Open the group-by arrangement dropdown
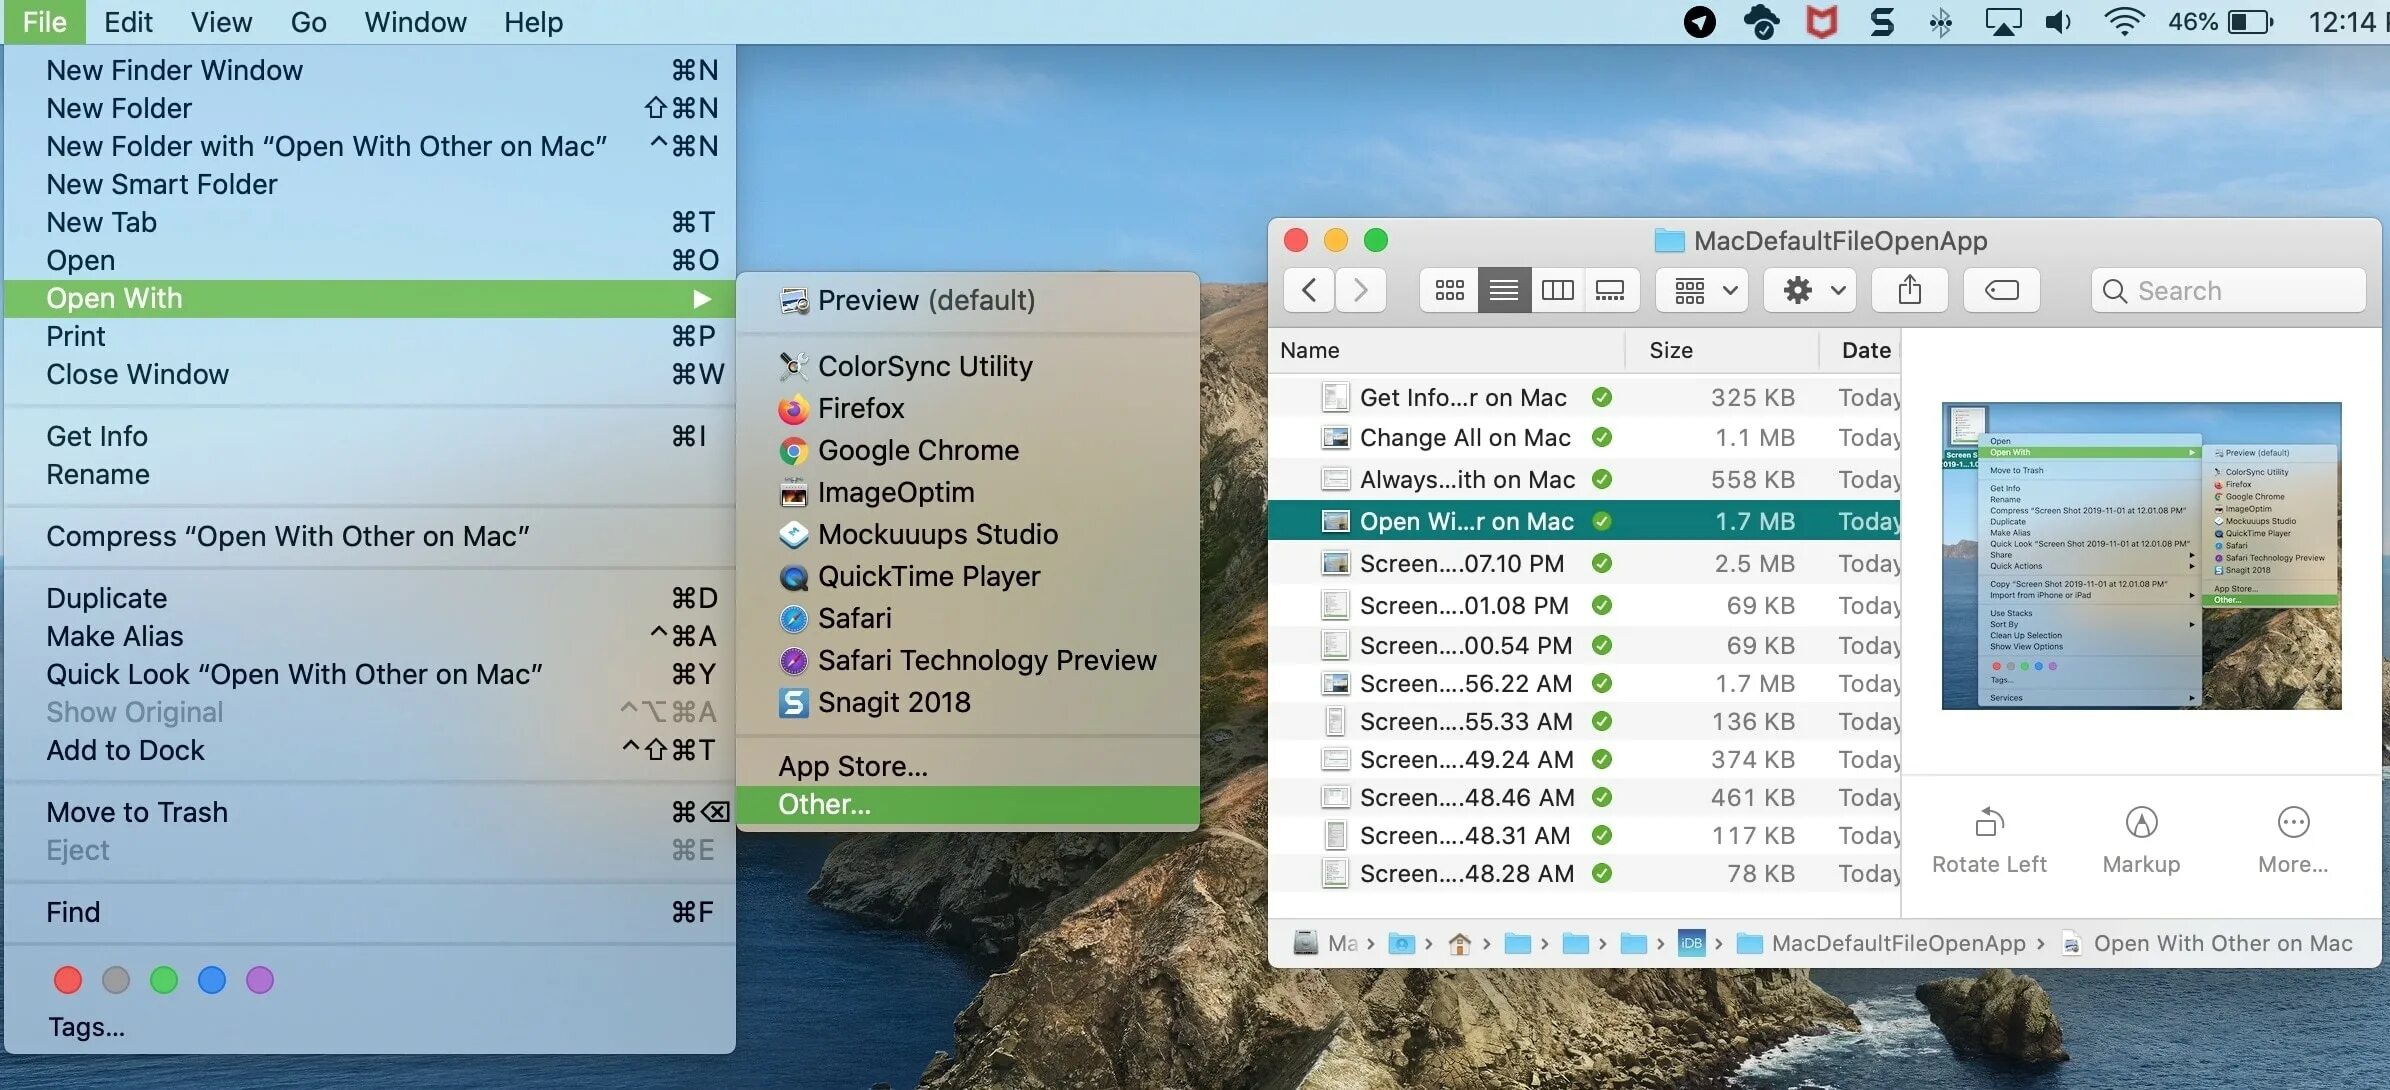The height and width of the screenshot is (1090, 2390). 1701,290
